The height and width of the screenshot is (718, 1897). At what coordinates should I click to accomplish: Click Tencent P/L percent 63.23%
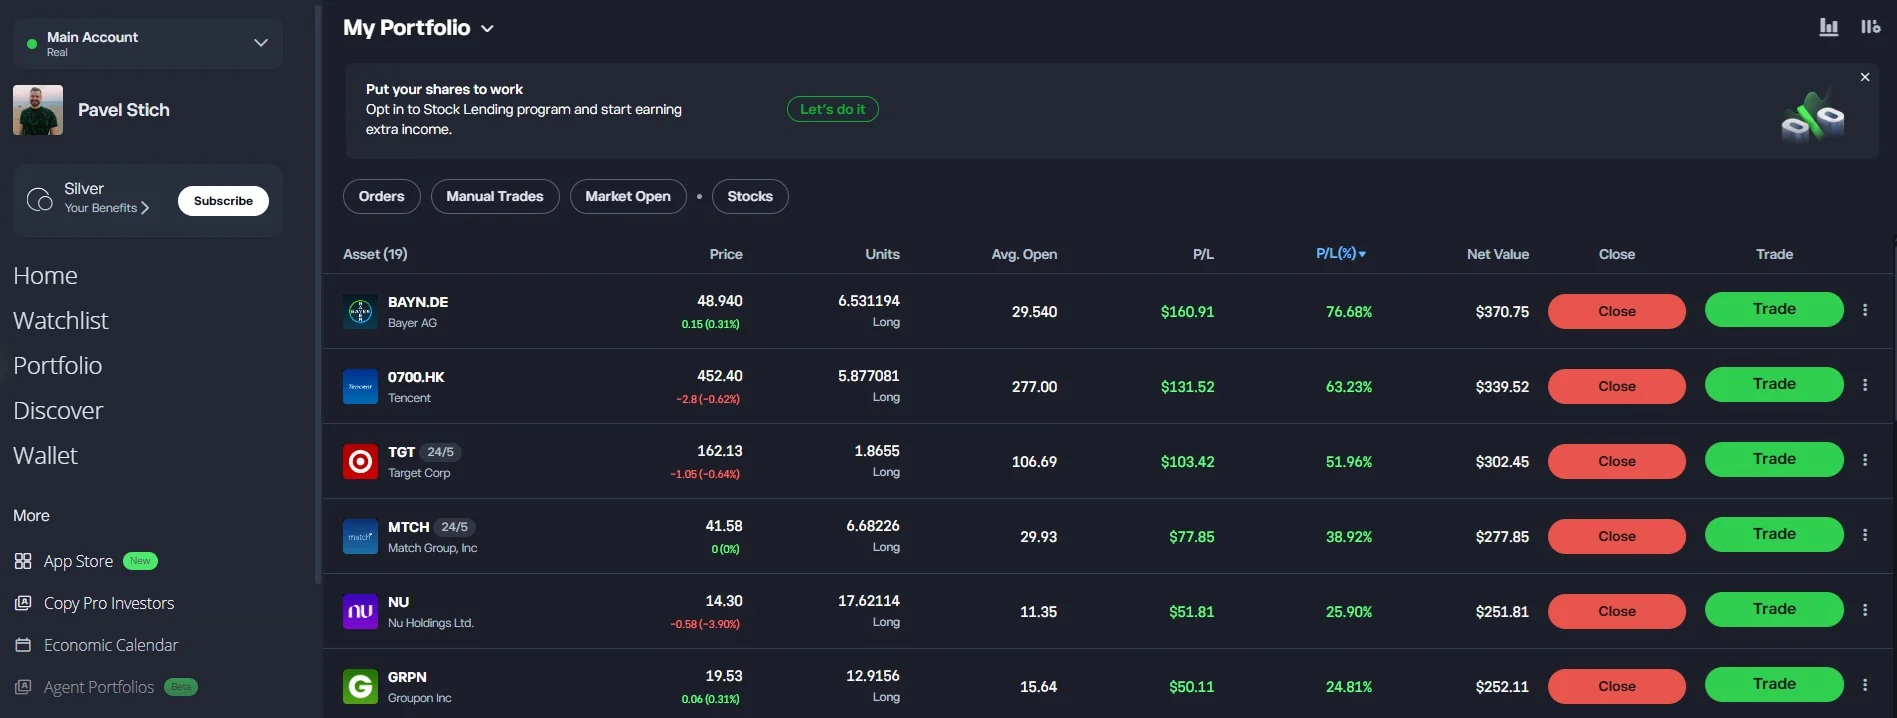tap(1349, 387)
